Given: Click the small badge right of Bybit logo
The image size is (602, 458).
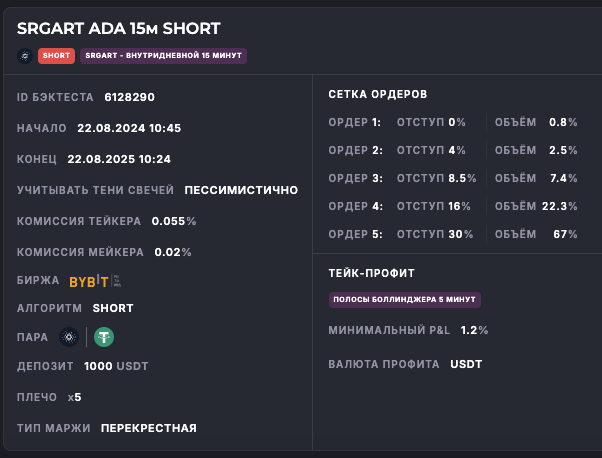Looking at the screenshot, I should click(x=116, y=281).
